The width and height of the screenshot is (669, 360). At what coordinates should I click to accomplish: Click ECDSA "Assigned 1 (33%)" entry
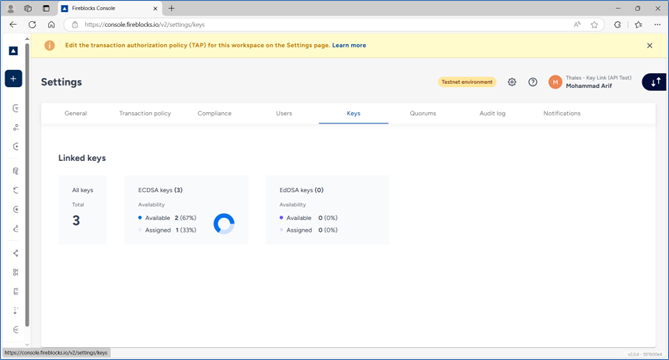pos(167,230)
